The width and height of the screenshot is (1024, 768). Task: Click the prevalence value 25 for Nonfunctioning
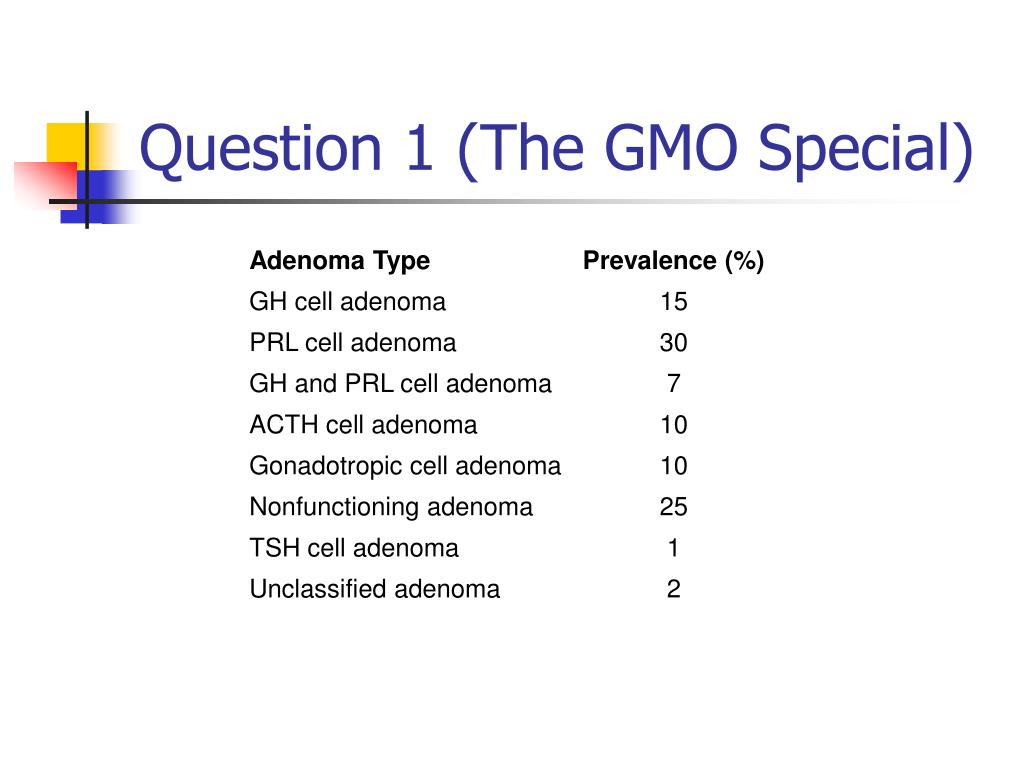(673, 507)
